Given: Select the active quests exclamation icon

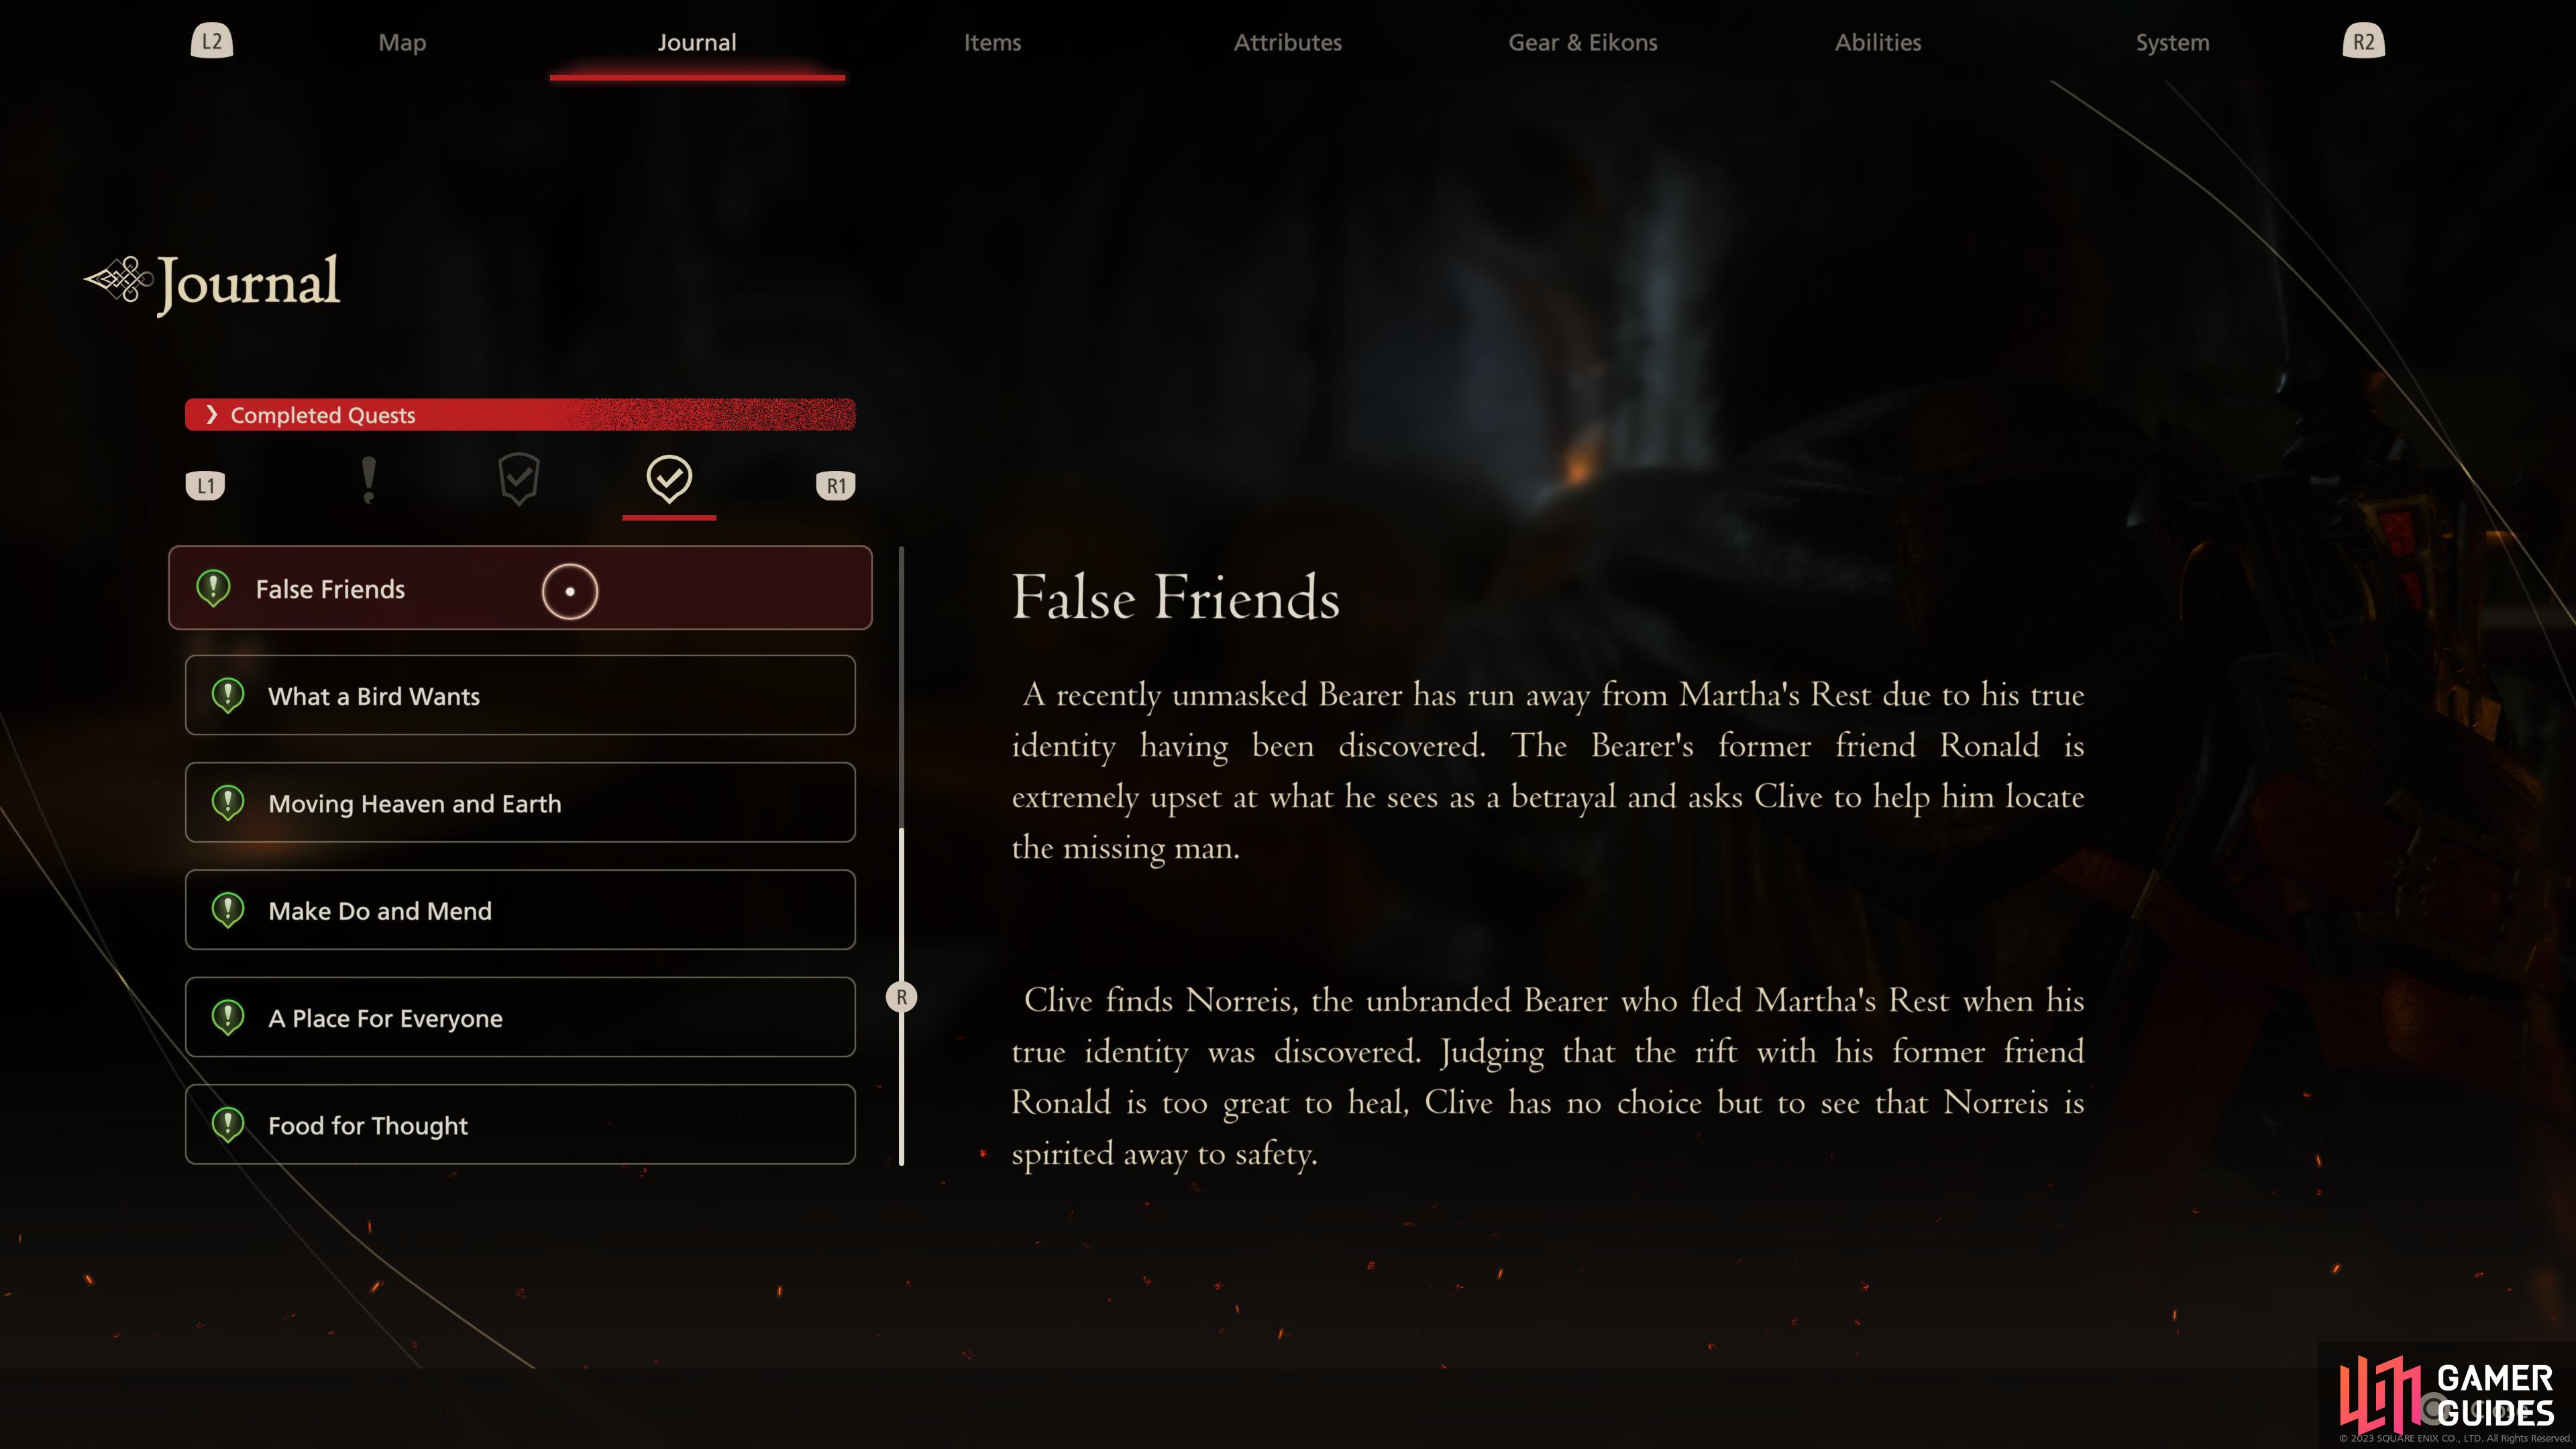Looking at the screenshot, I should pos(368,481).
